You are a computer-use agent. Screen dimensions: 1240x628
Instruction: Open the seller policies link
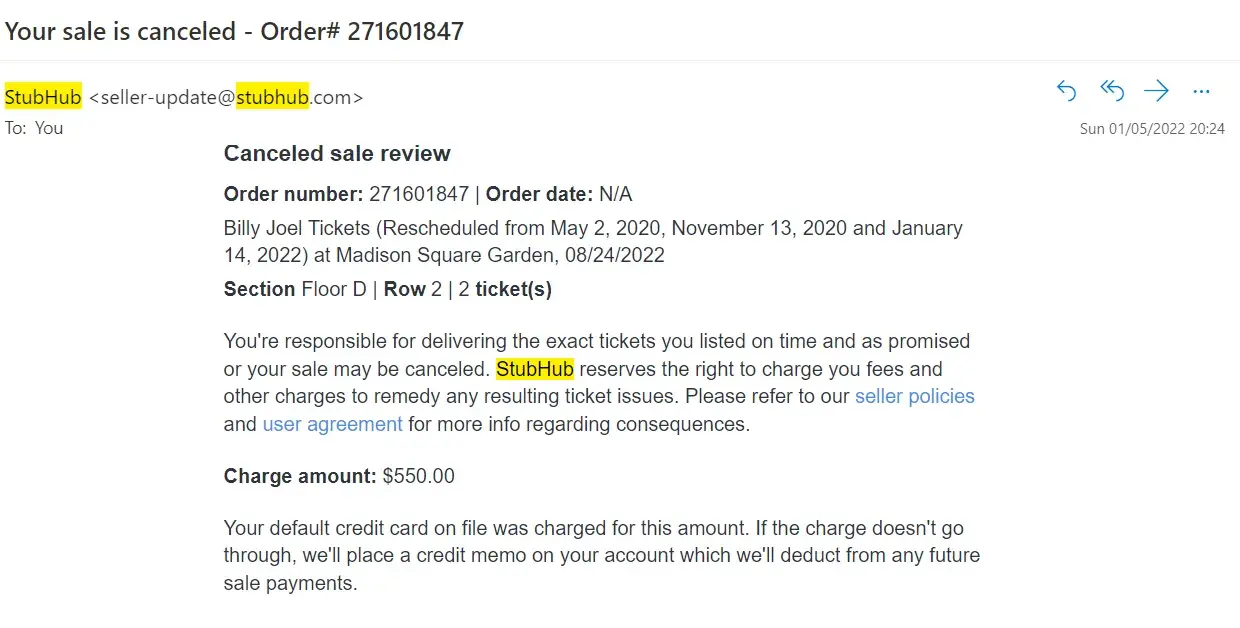coord(914,396)
